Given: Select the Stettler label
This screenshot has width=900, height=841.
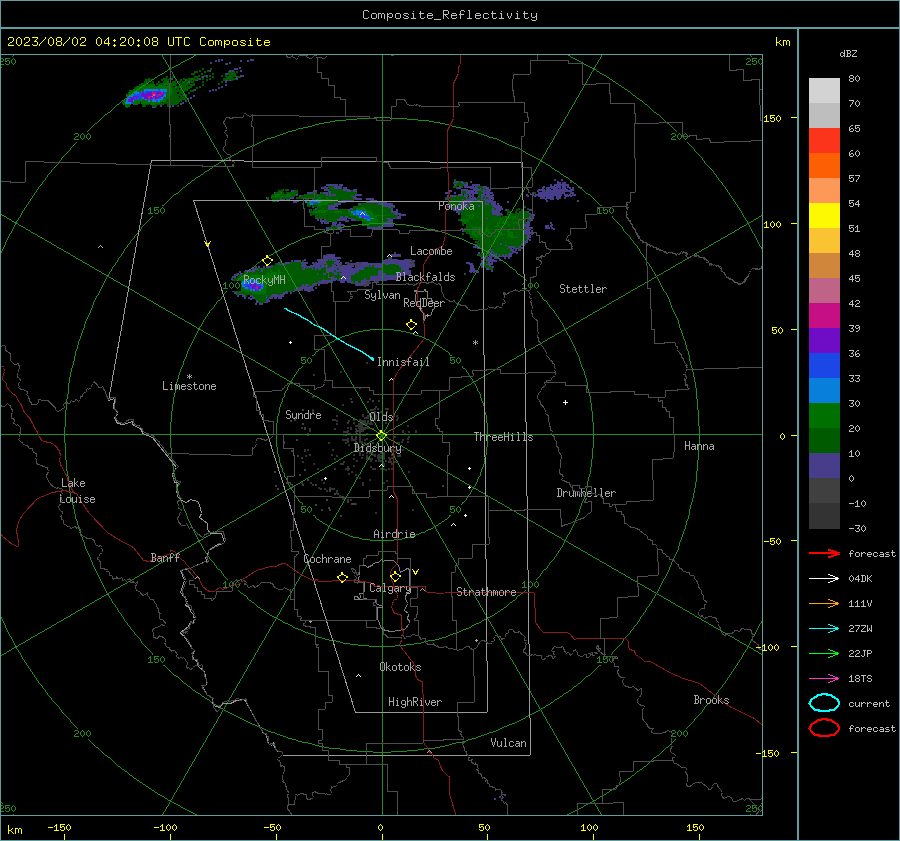Looking at the screenshot, I should pos(583,289).
